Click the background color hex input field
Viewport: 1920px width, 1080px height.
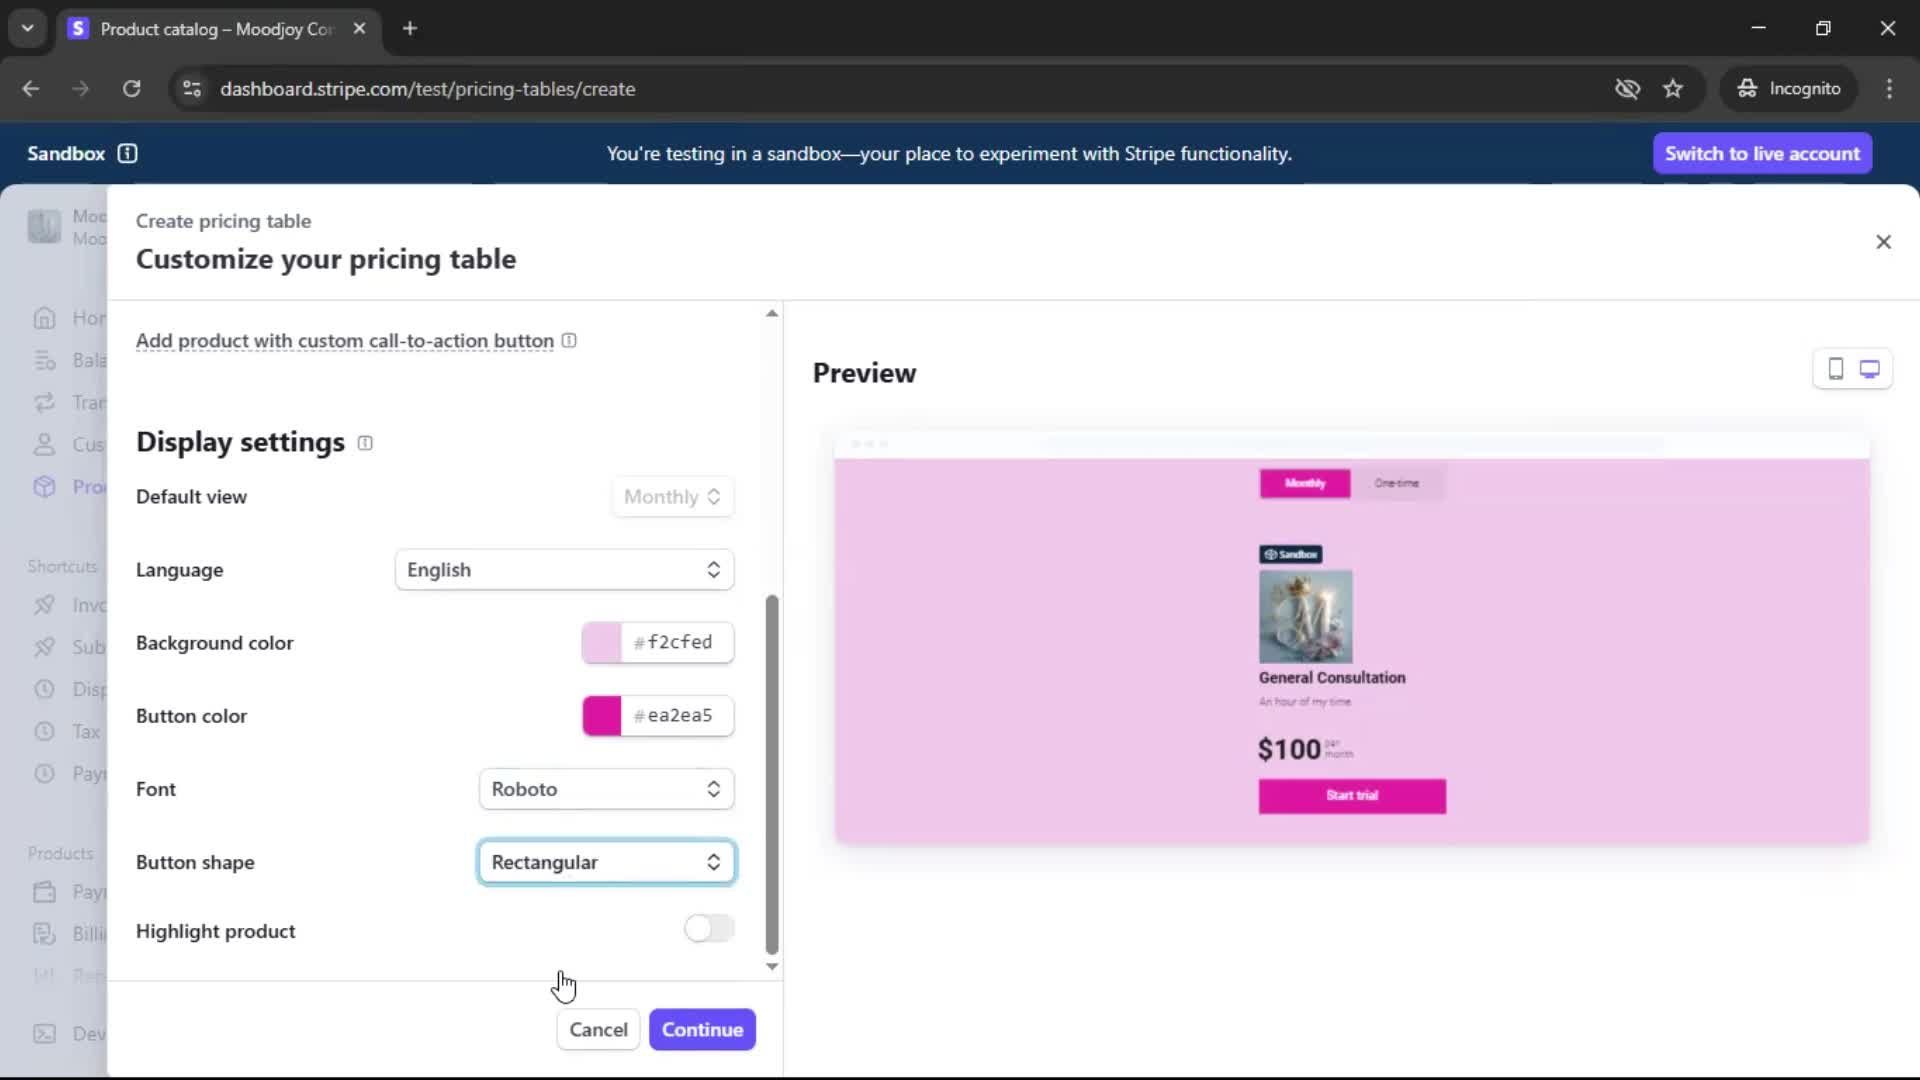679,642
